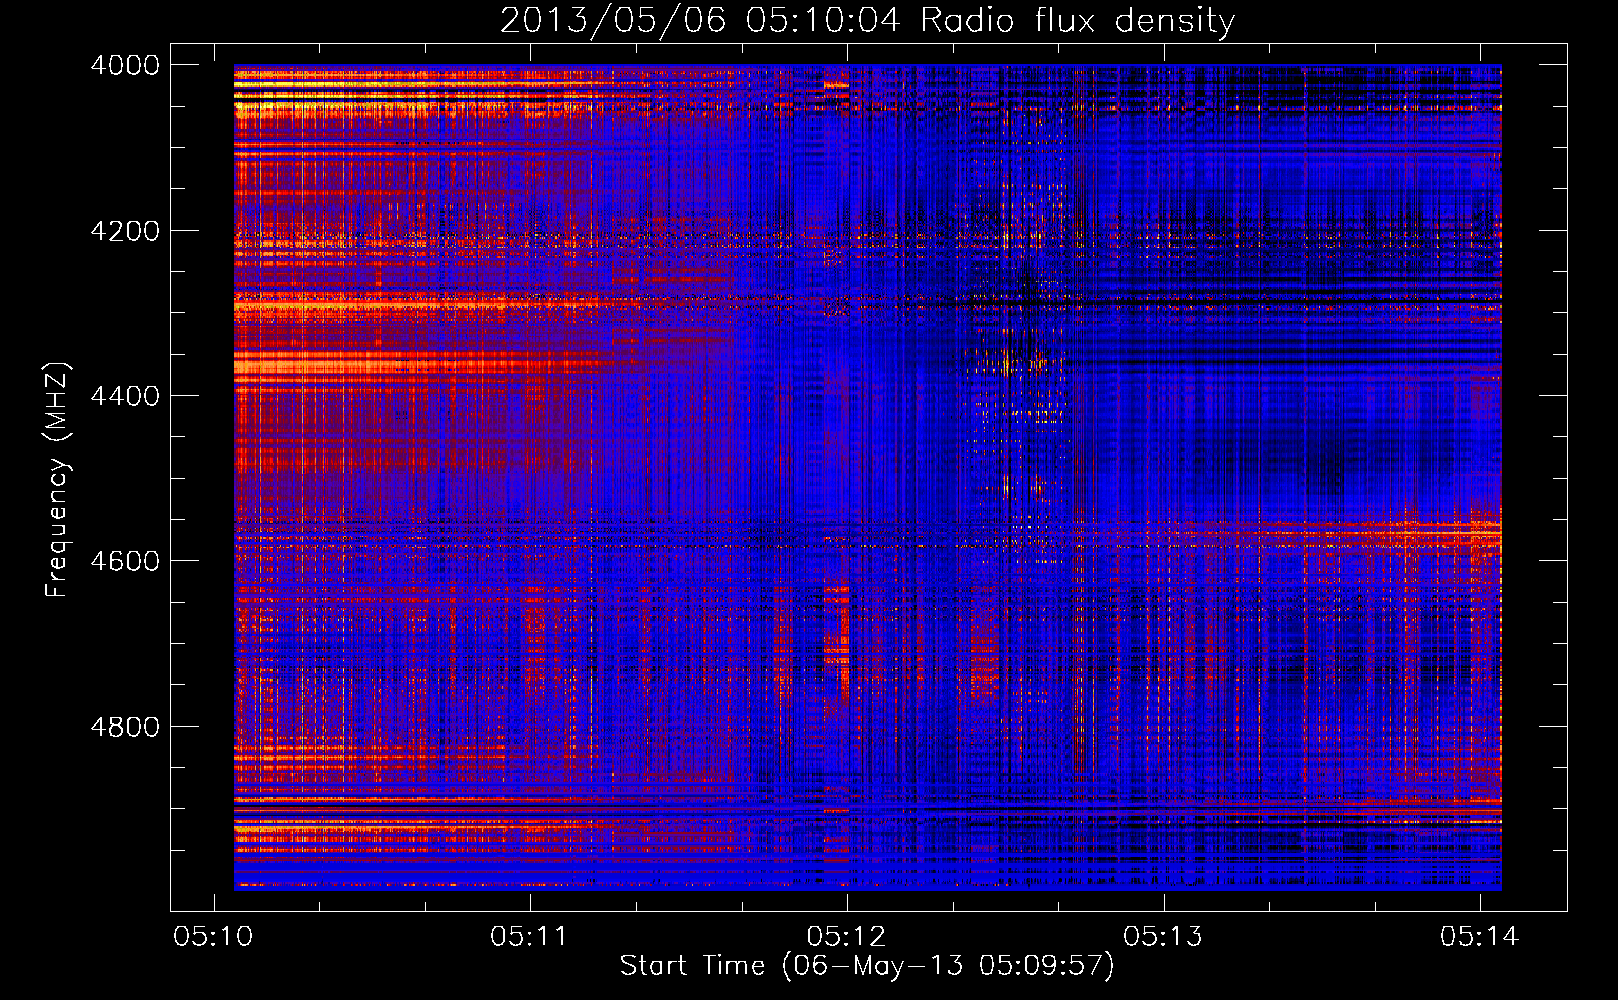
Task: Select the 4800 frequency tick label
Action: pos(125,727)
